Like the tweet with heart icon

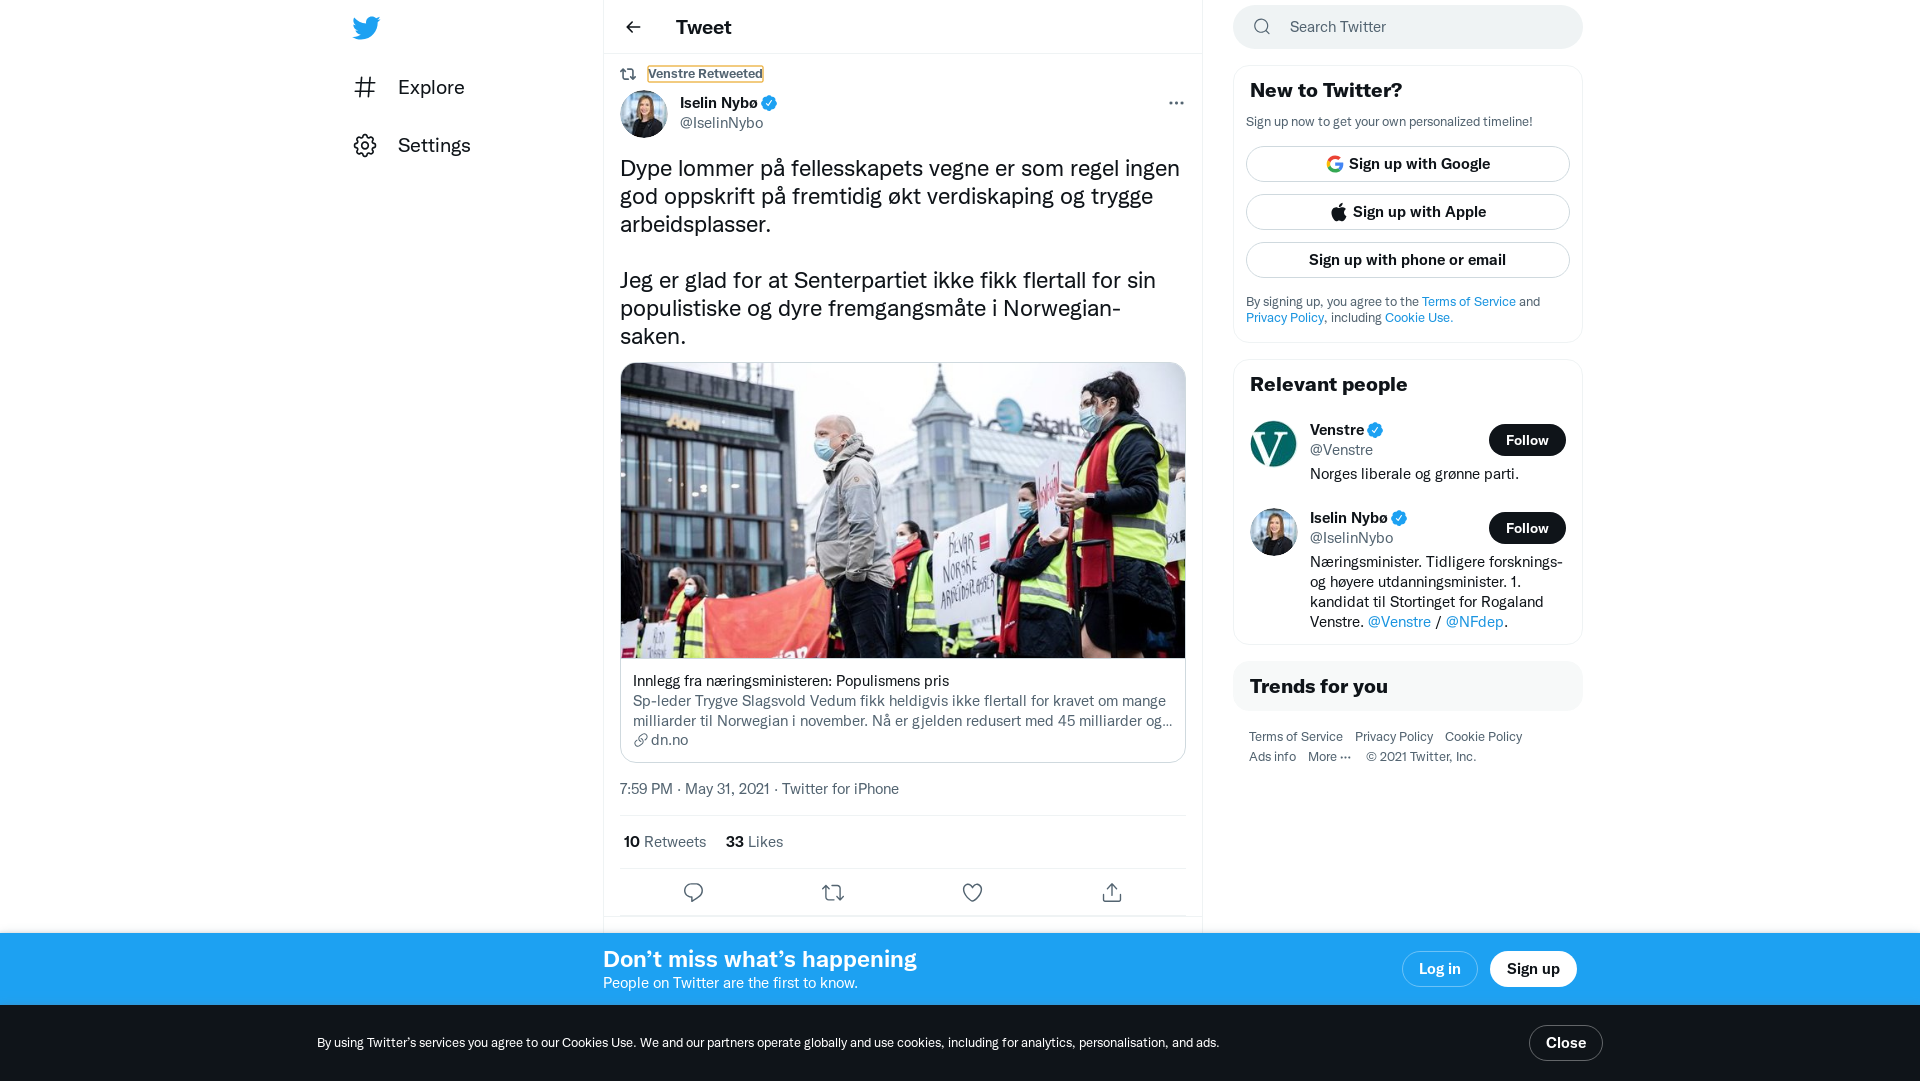click(x=972, y=892)
